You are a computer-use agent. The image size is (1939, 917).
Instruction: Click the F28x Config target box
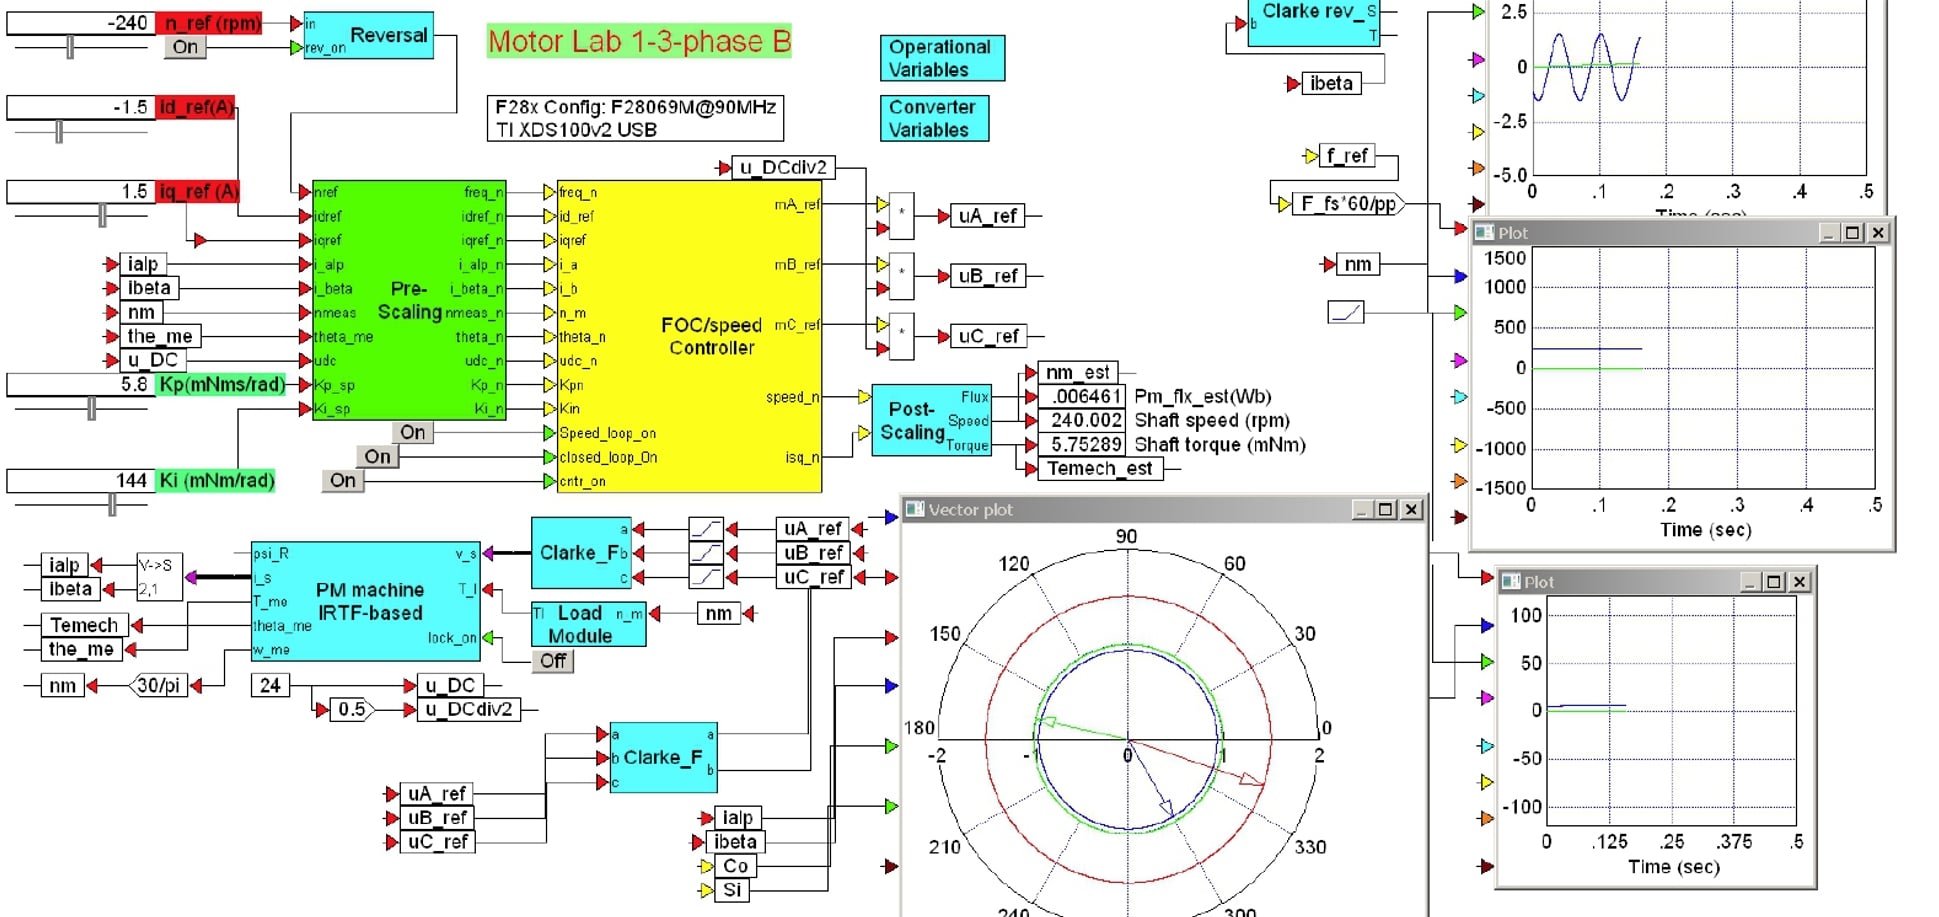click(635, 118)
